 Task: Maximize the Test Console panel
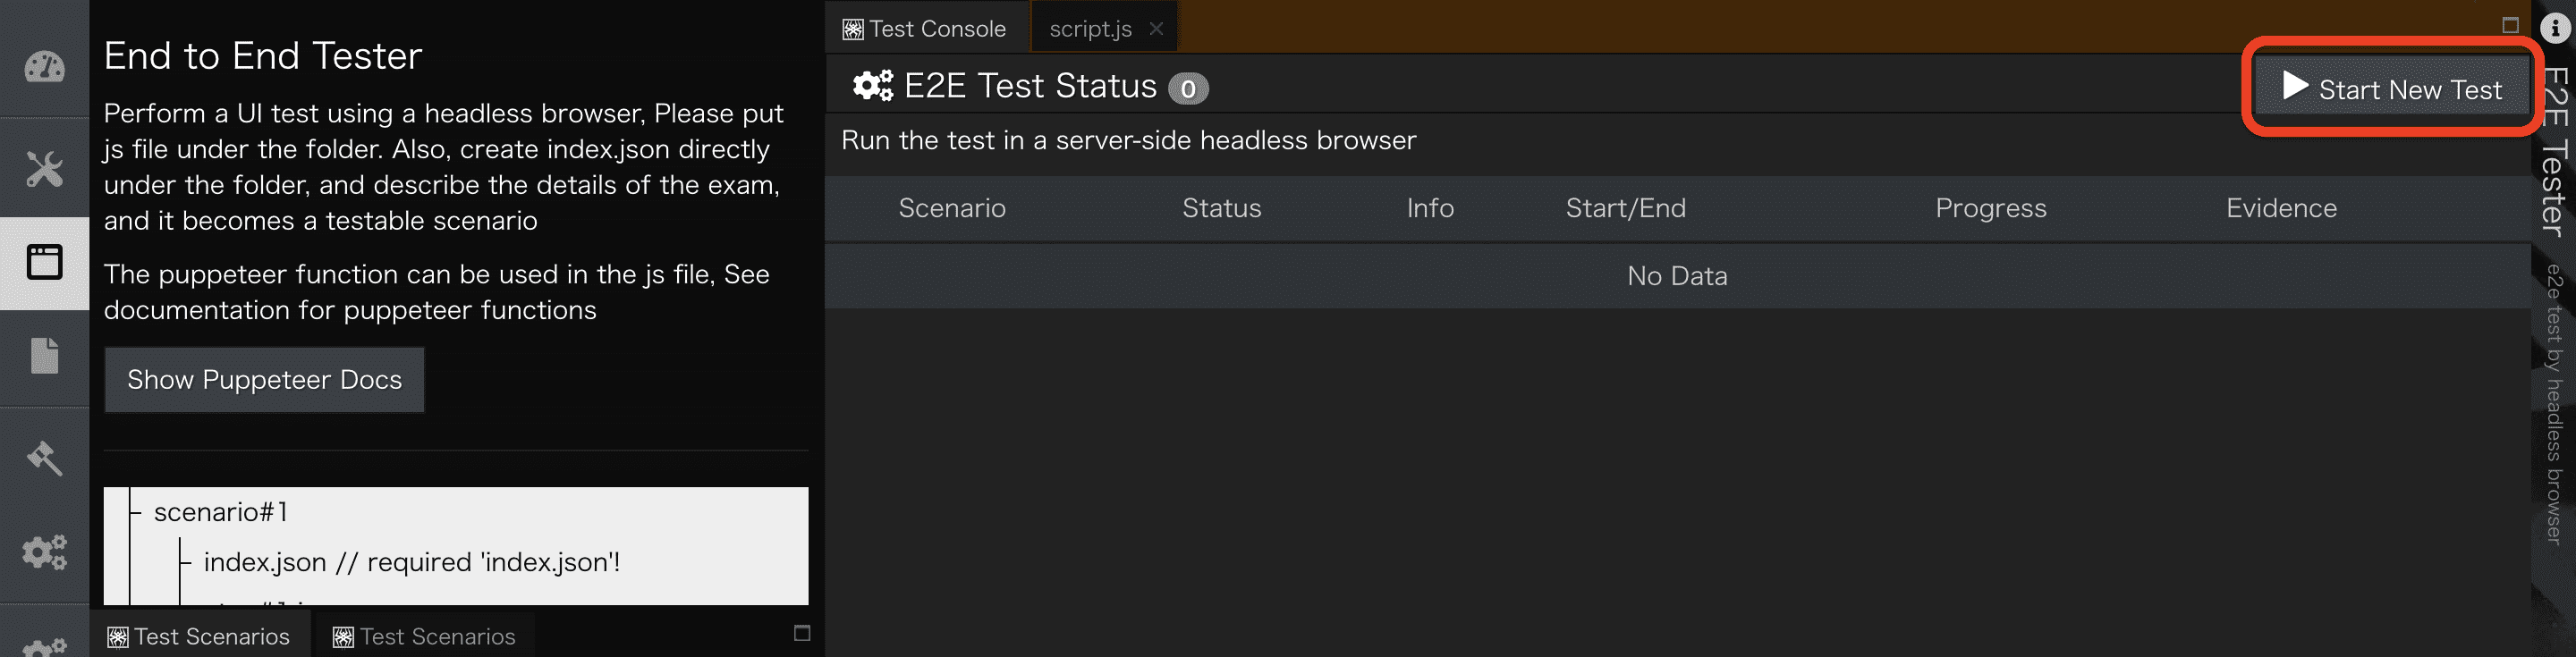(2510, 25)
